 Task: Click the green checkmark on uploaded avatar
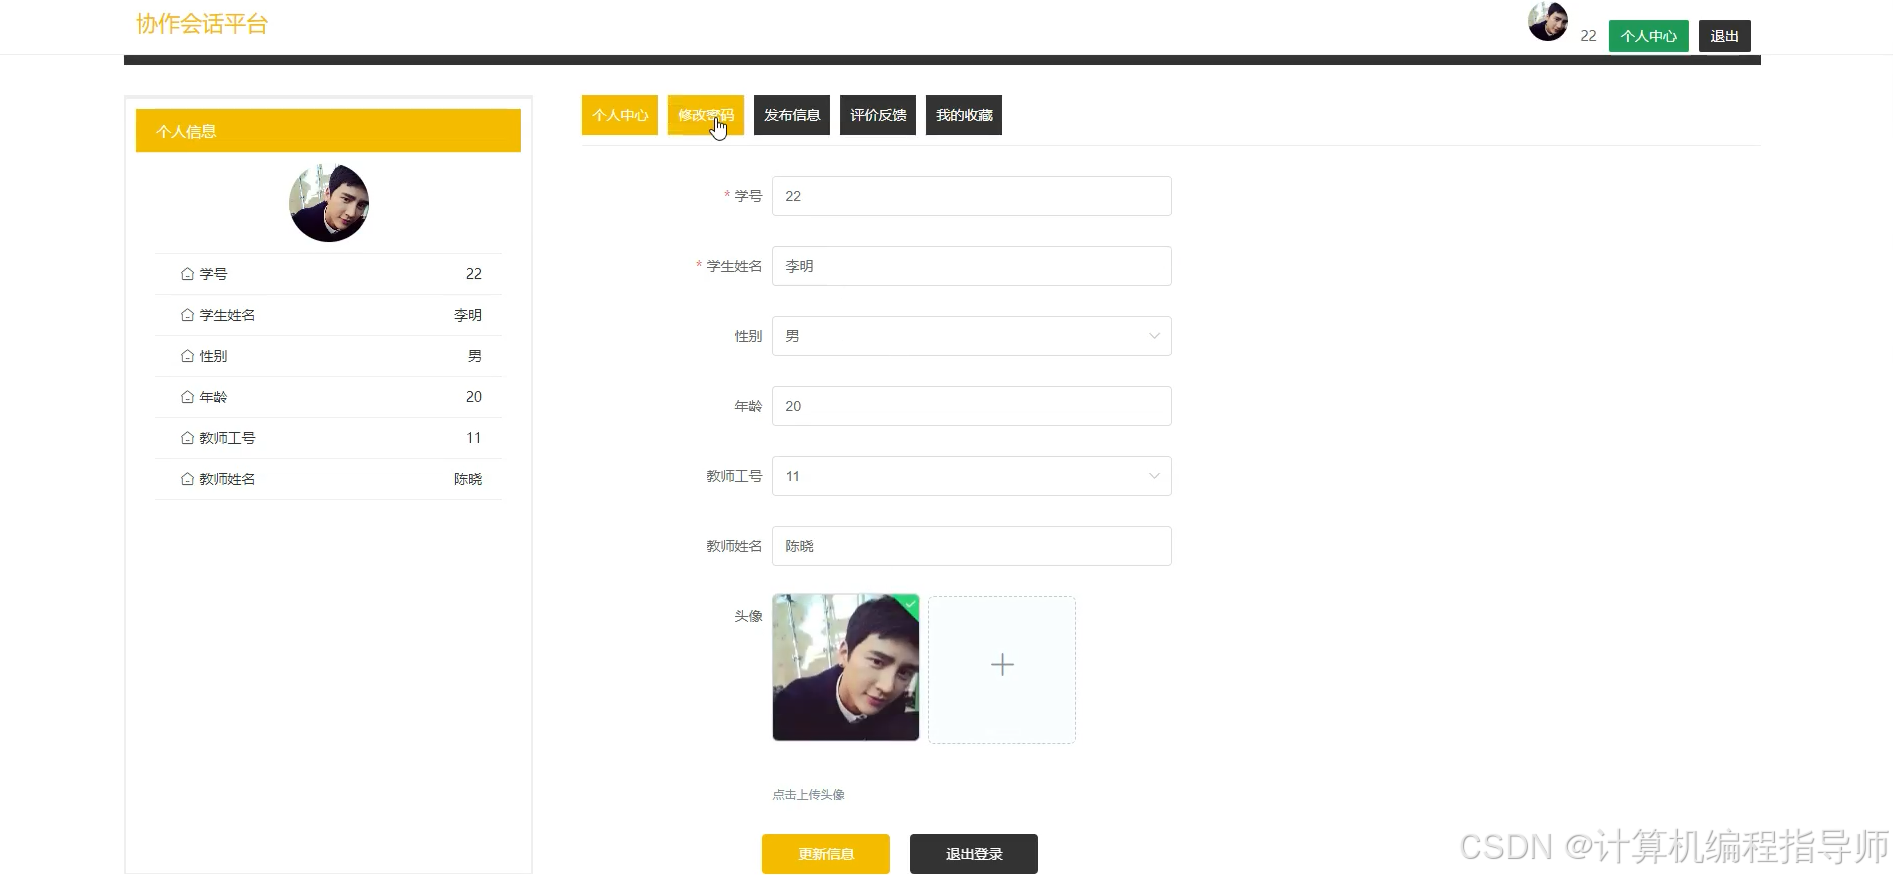(x=911, y=603)
